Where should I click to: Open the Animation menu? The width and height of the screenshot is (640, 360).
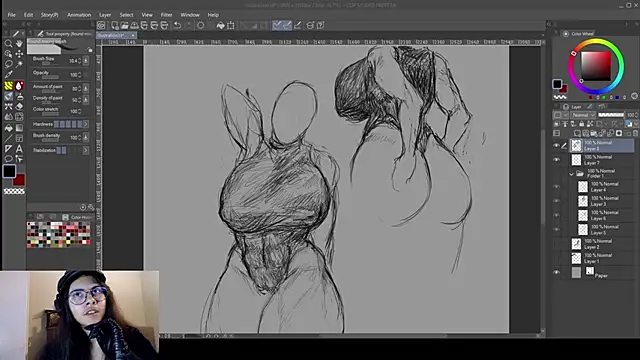(x=79, y=15)
